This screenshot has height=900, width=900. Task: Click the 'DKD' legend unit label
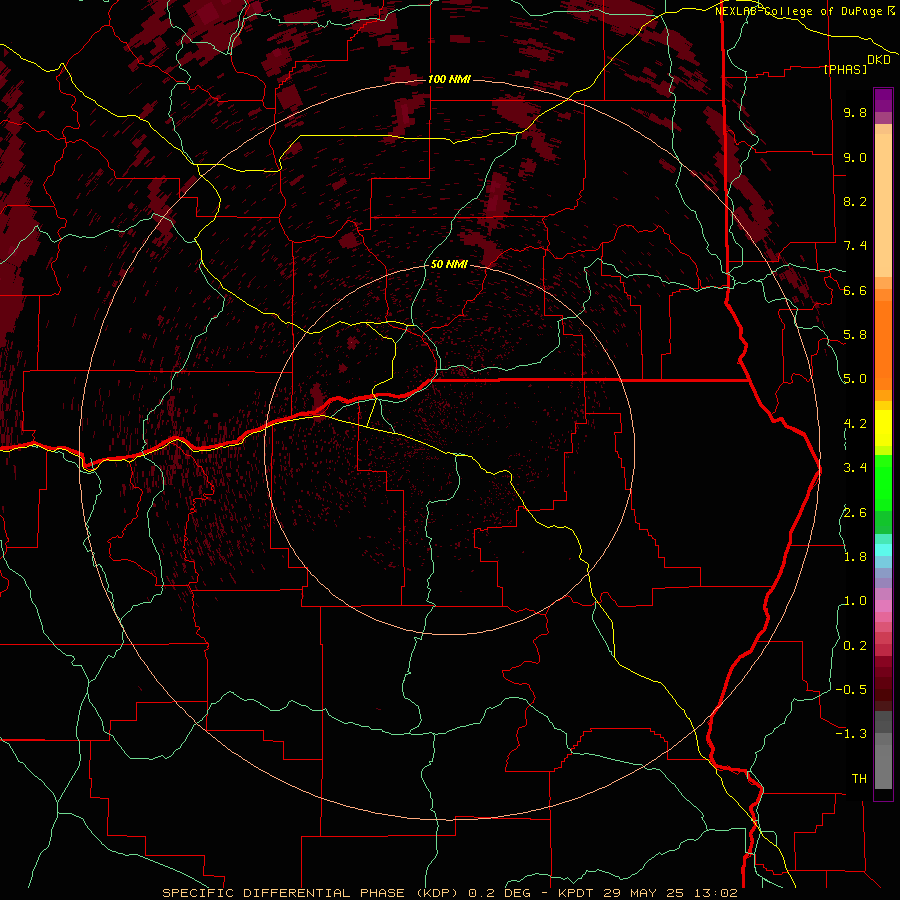[879, 60]
